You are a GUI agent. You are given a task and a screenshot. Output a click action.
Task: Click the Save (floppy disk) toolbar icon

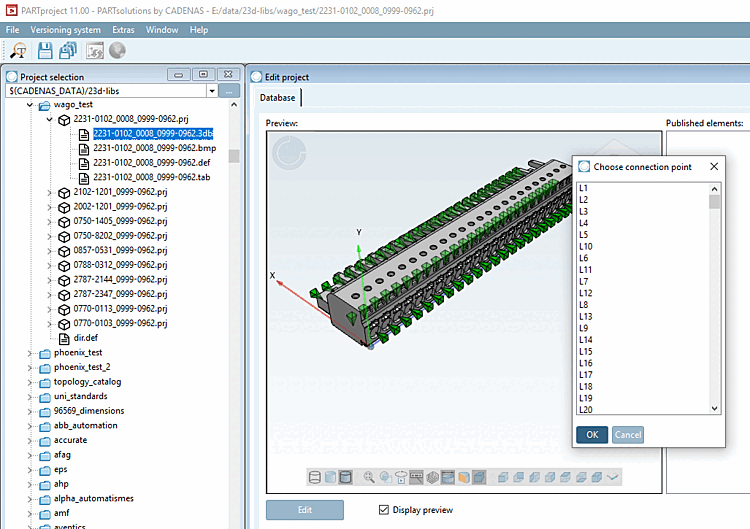(x=45, y=51)
